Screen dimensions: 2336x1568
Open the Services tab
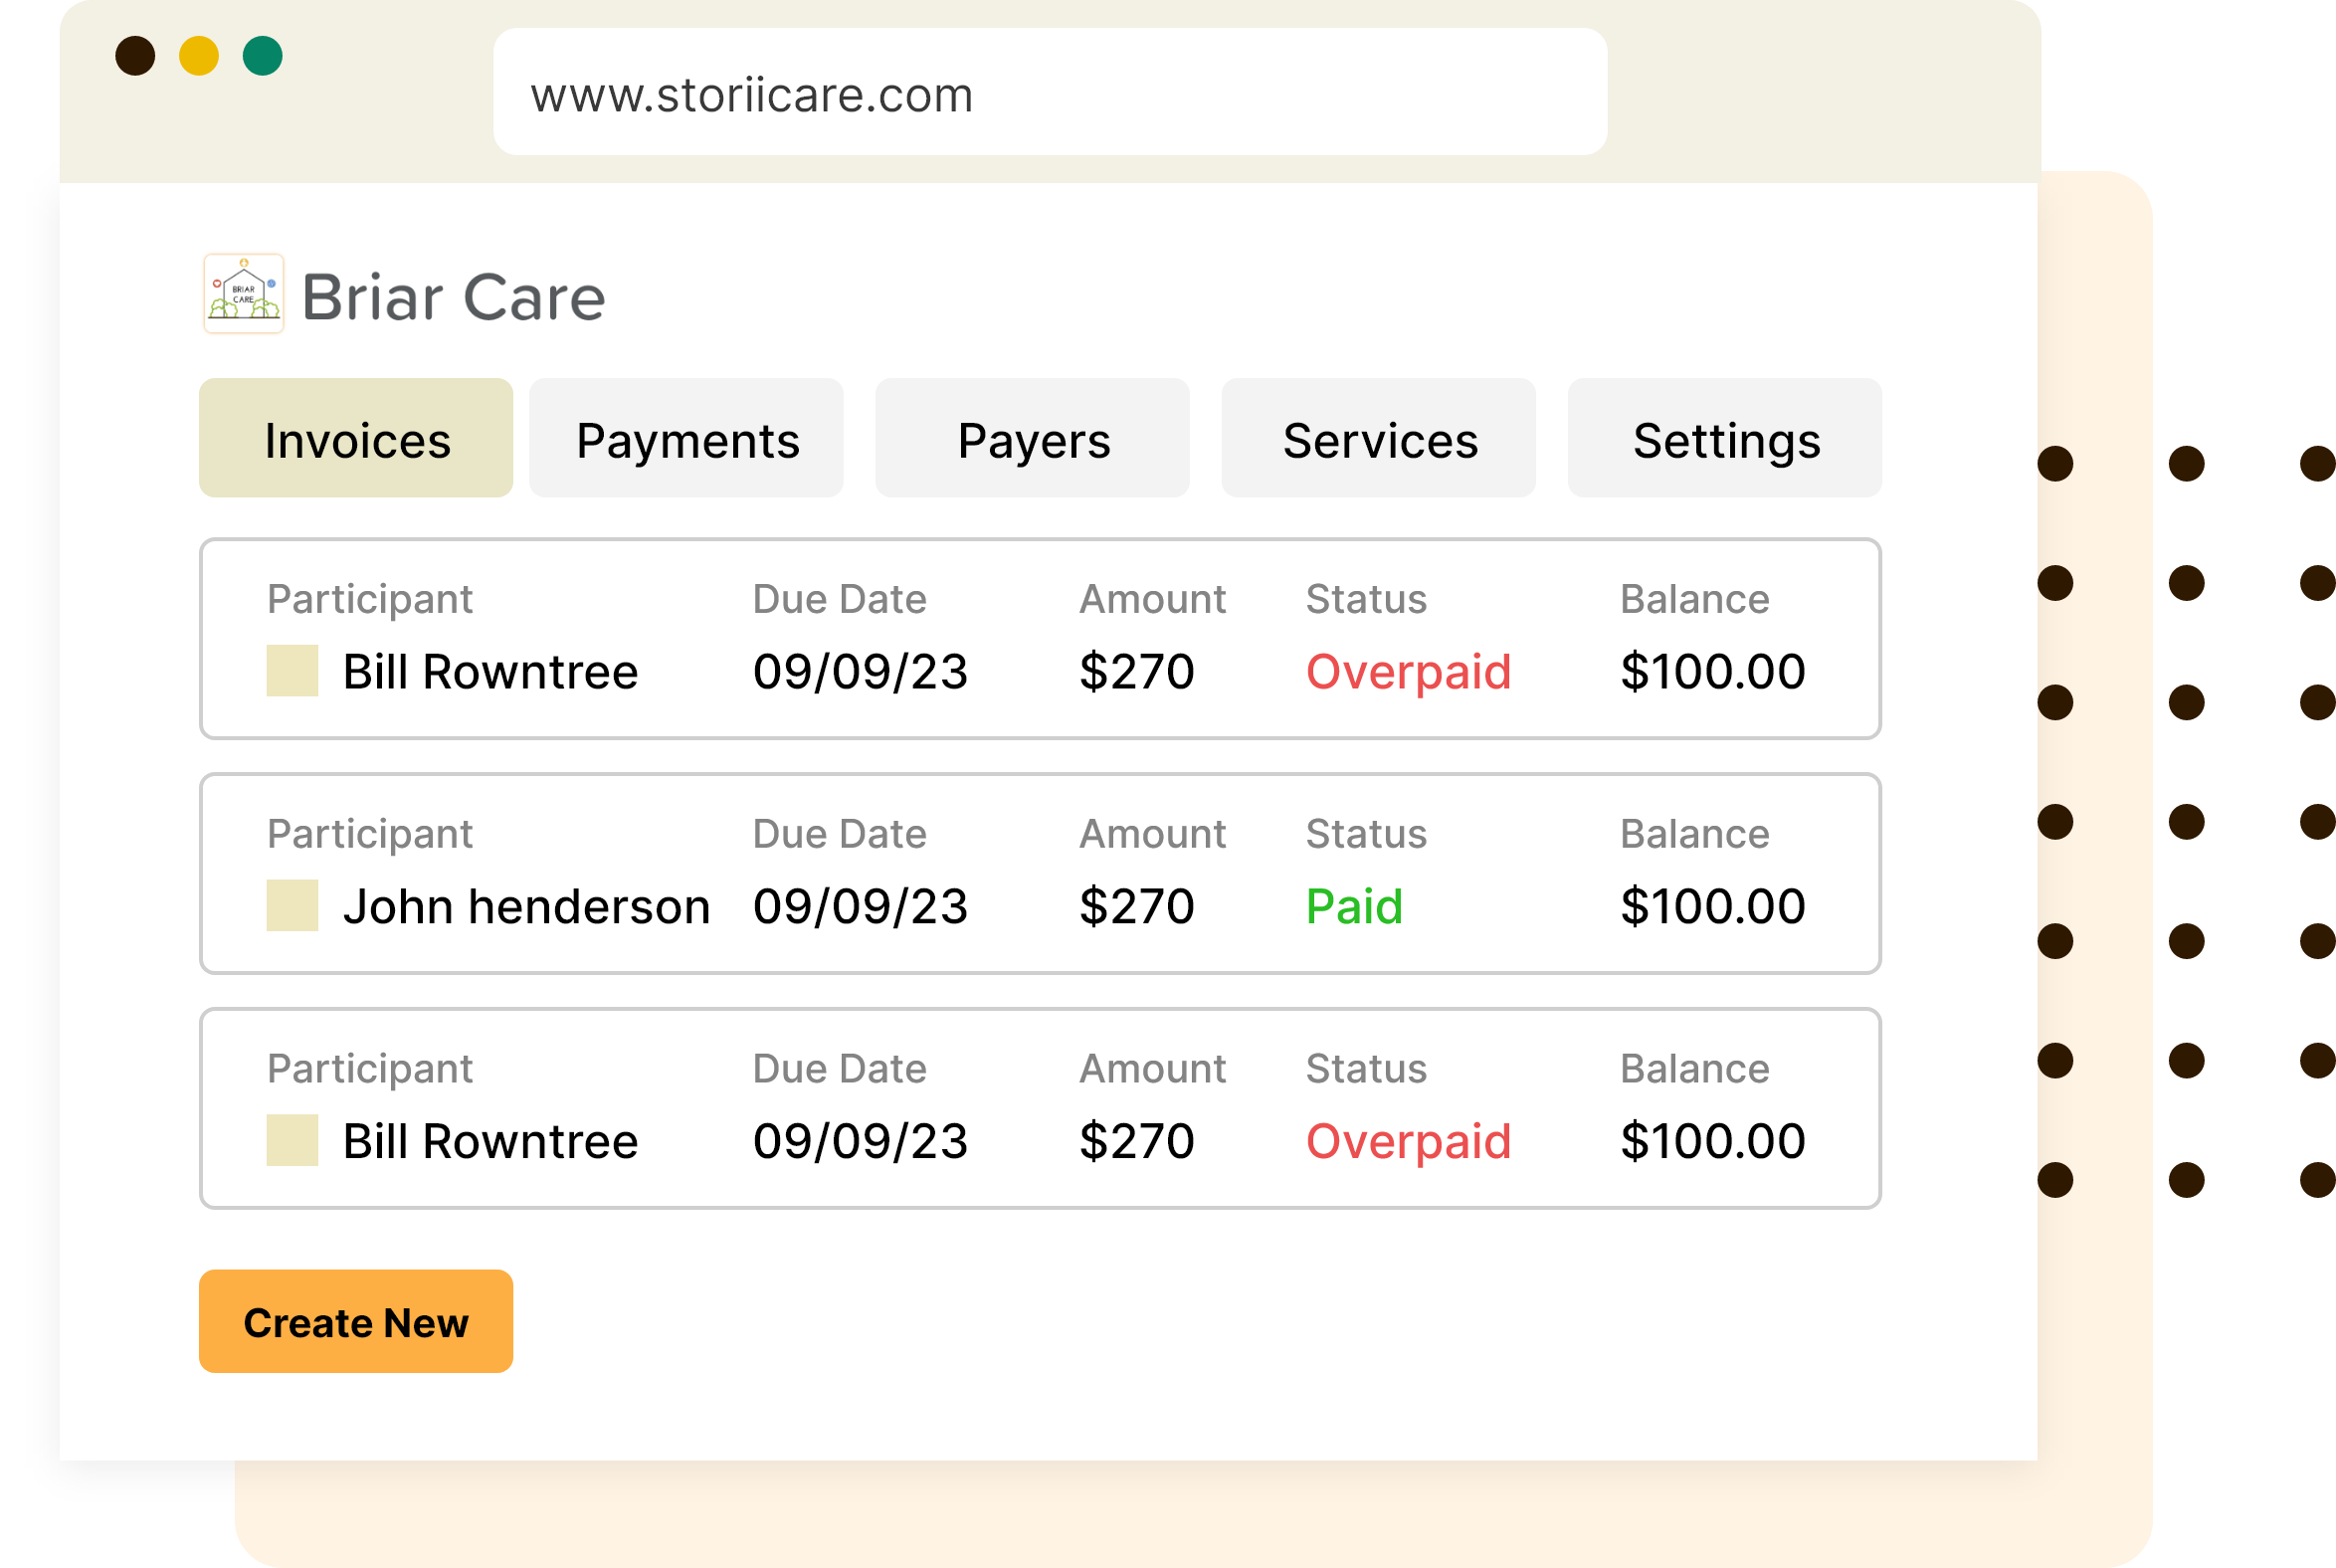(1378, 438)
